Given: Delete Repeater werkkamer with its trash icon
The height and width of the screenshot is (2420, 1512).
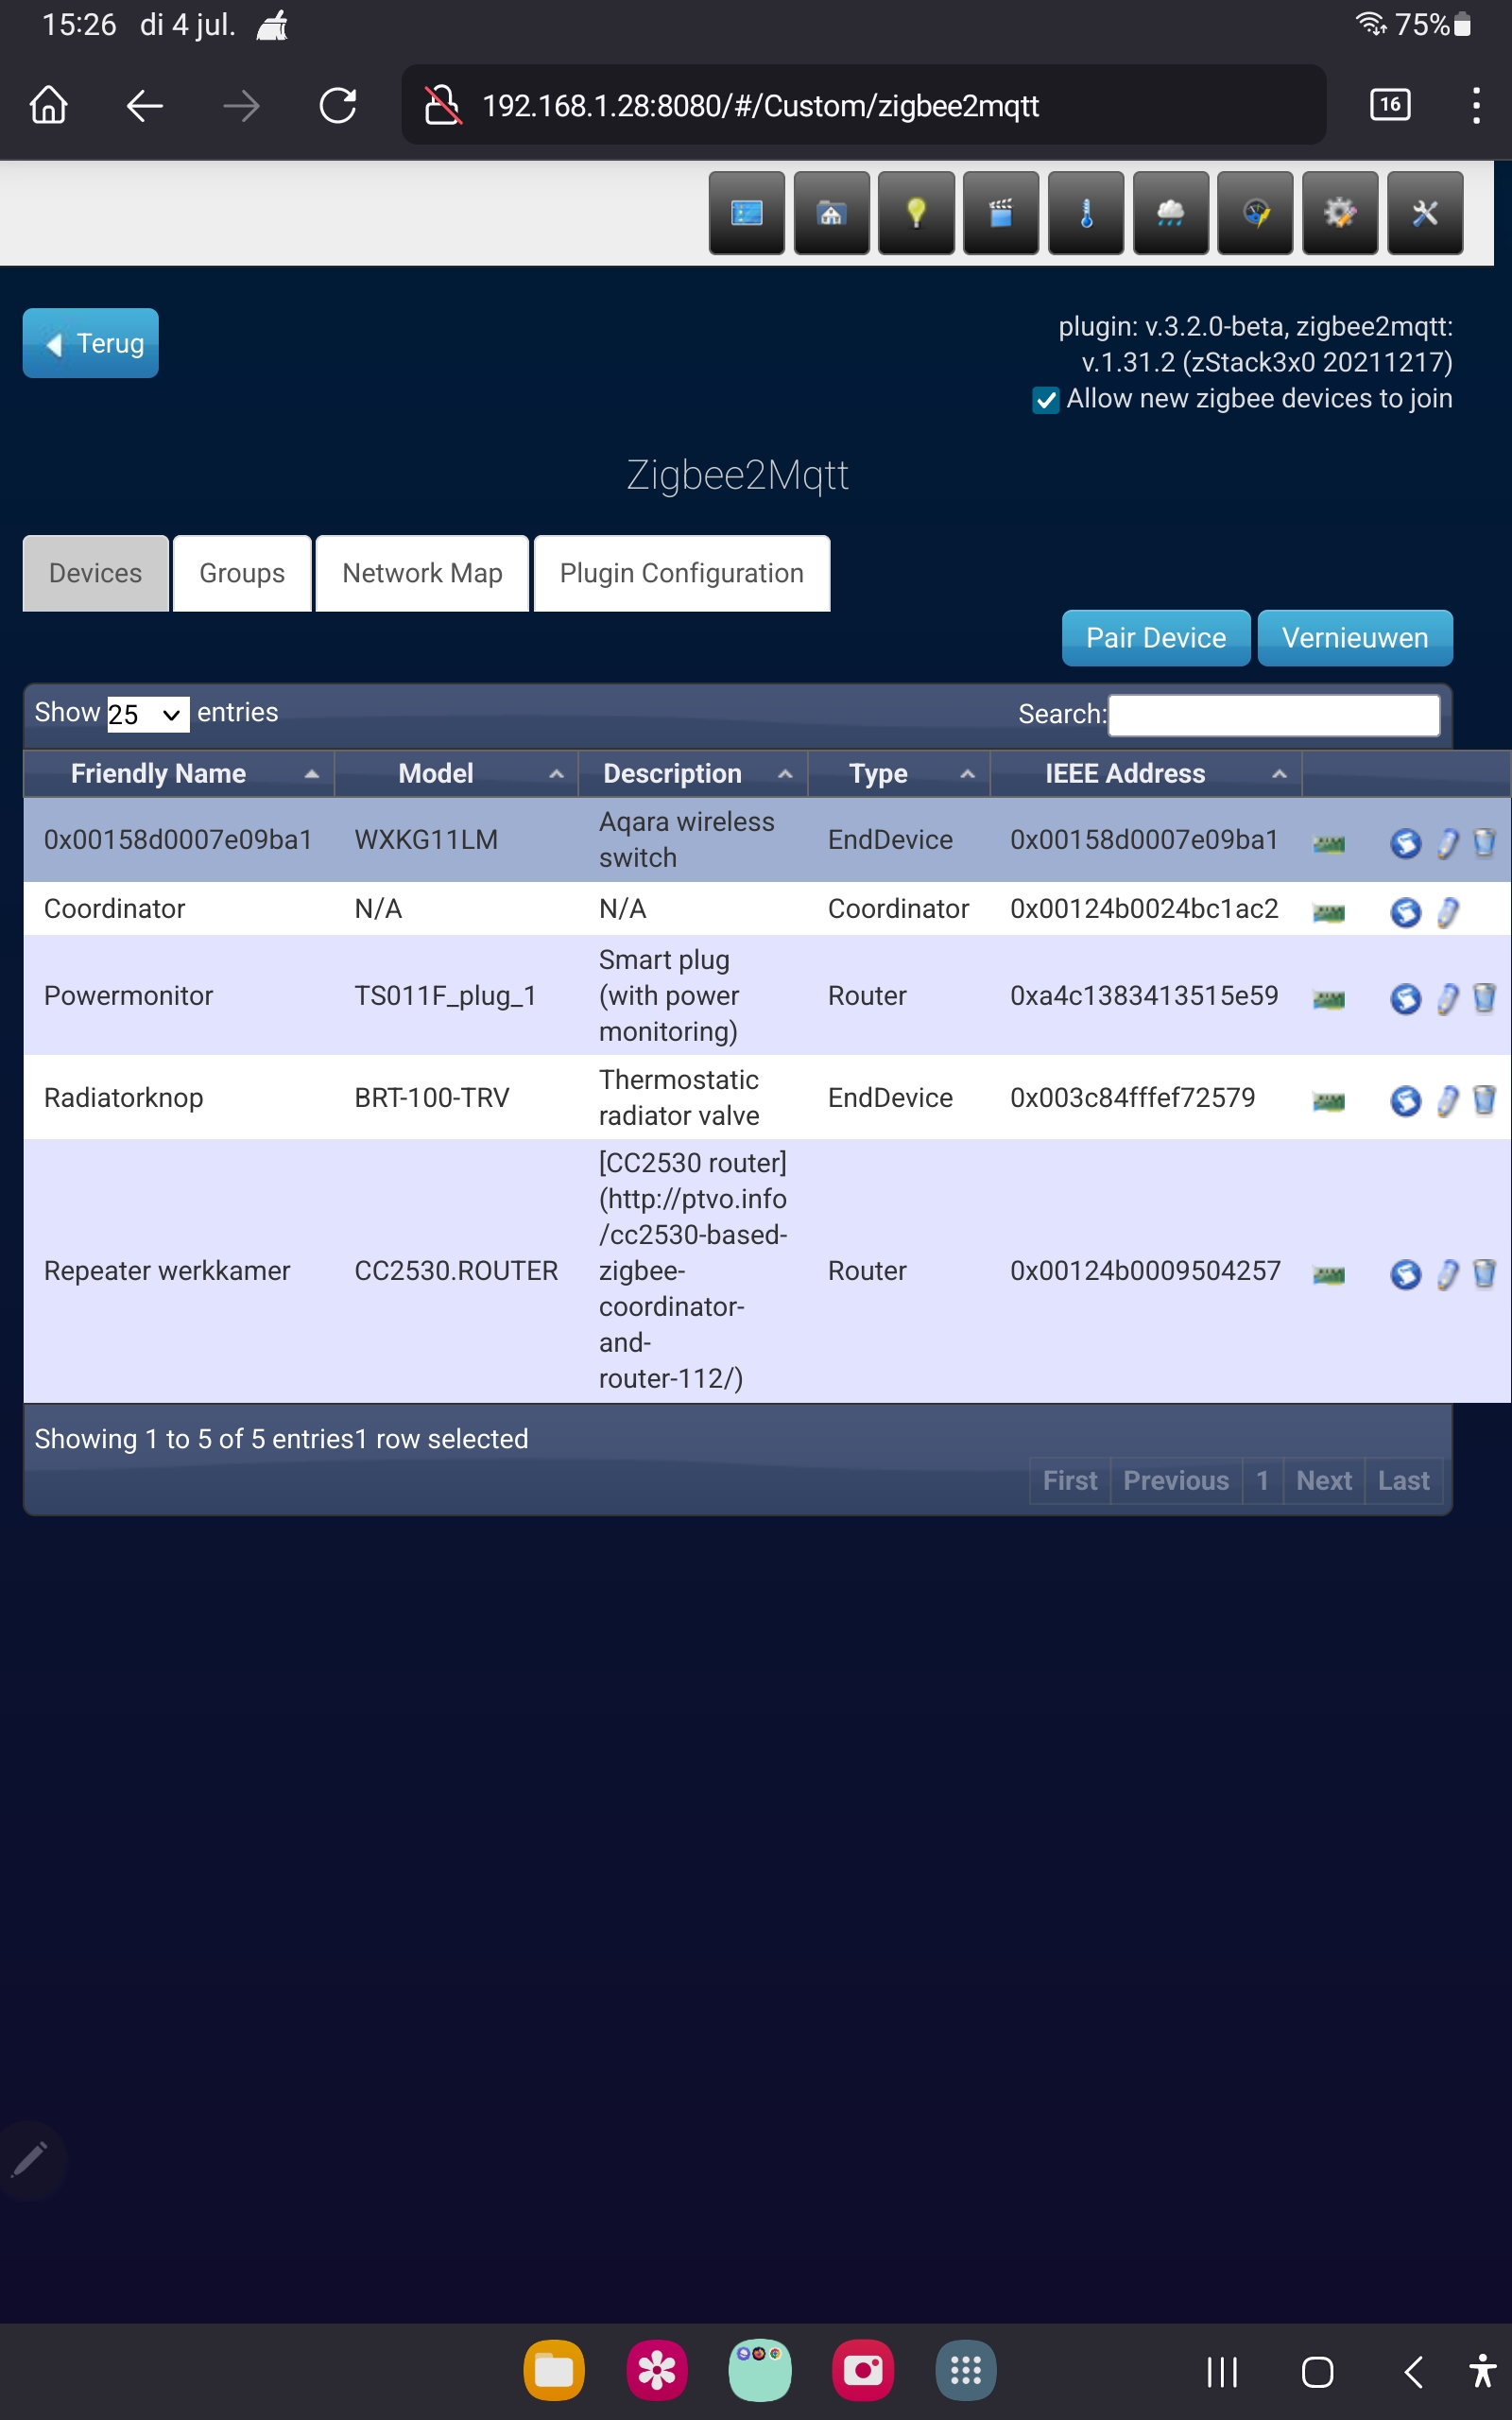Looking at the screenshot, I should pyautogui.click(x=1484, y=1274).
